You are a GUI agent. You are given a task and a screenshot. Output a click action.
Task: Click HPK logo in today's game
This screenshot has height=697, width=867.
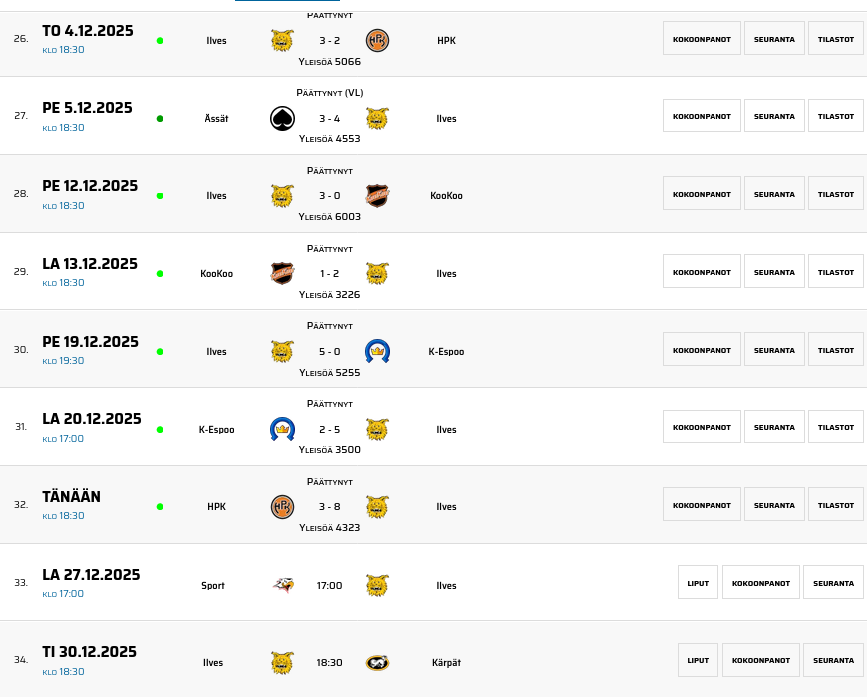(x=282, y=507)
